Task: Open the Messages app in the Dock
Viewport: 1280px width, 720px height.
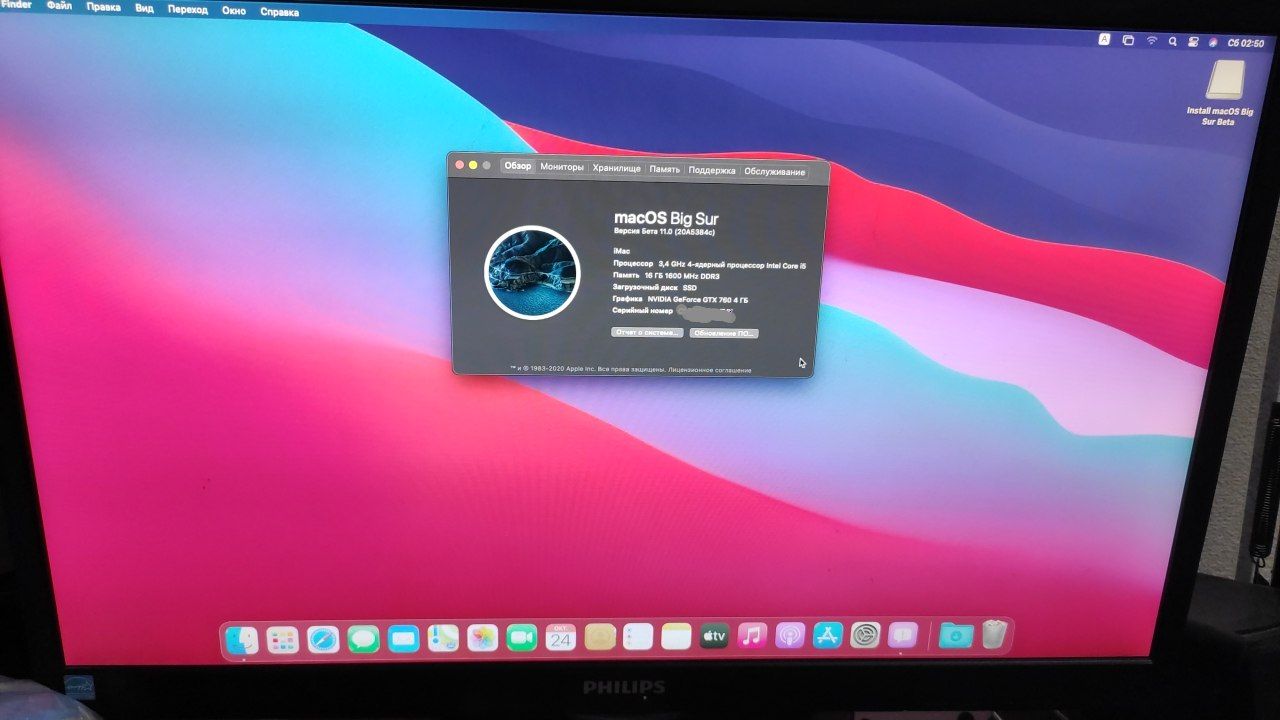Action: tap(363, 638)
